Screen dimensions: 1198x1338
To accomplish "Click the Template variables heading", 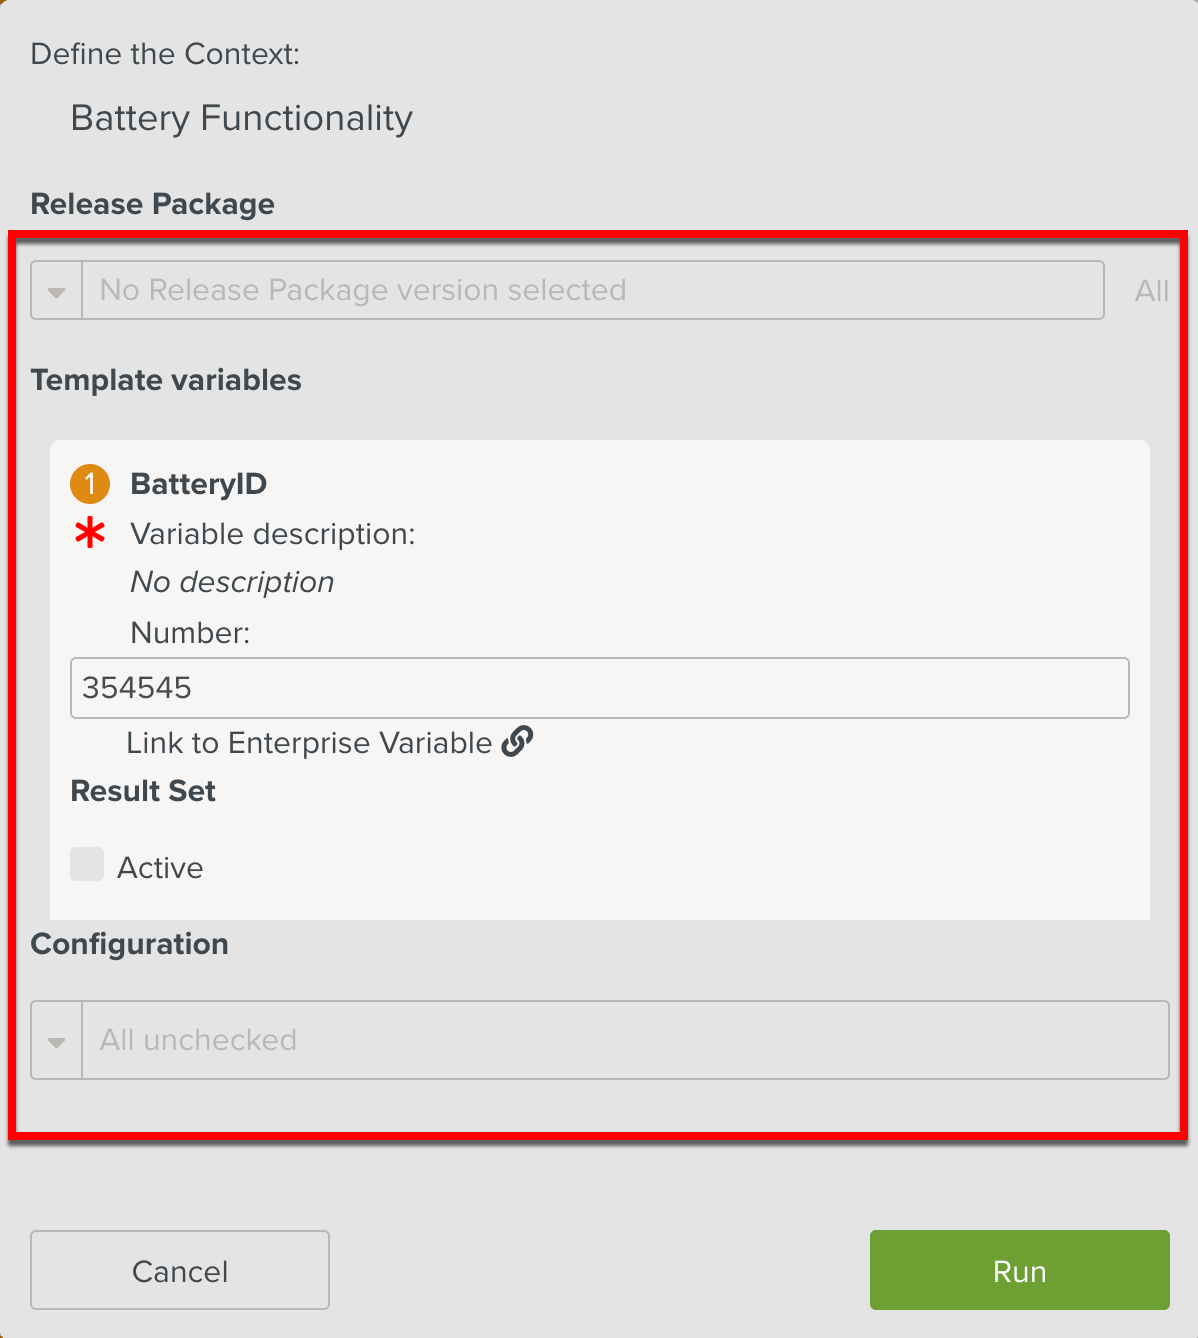I will [x=166, y=380].
